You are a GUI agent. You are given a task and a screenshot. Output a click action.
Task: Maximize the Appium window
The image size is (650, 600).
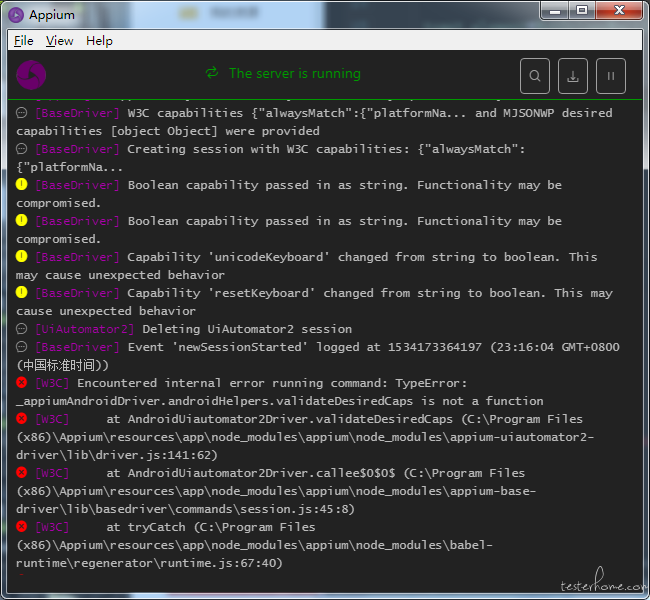point(582,11)
